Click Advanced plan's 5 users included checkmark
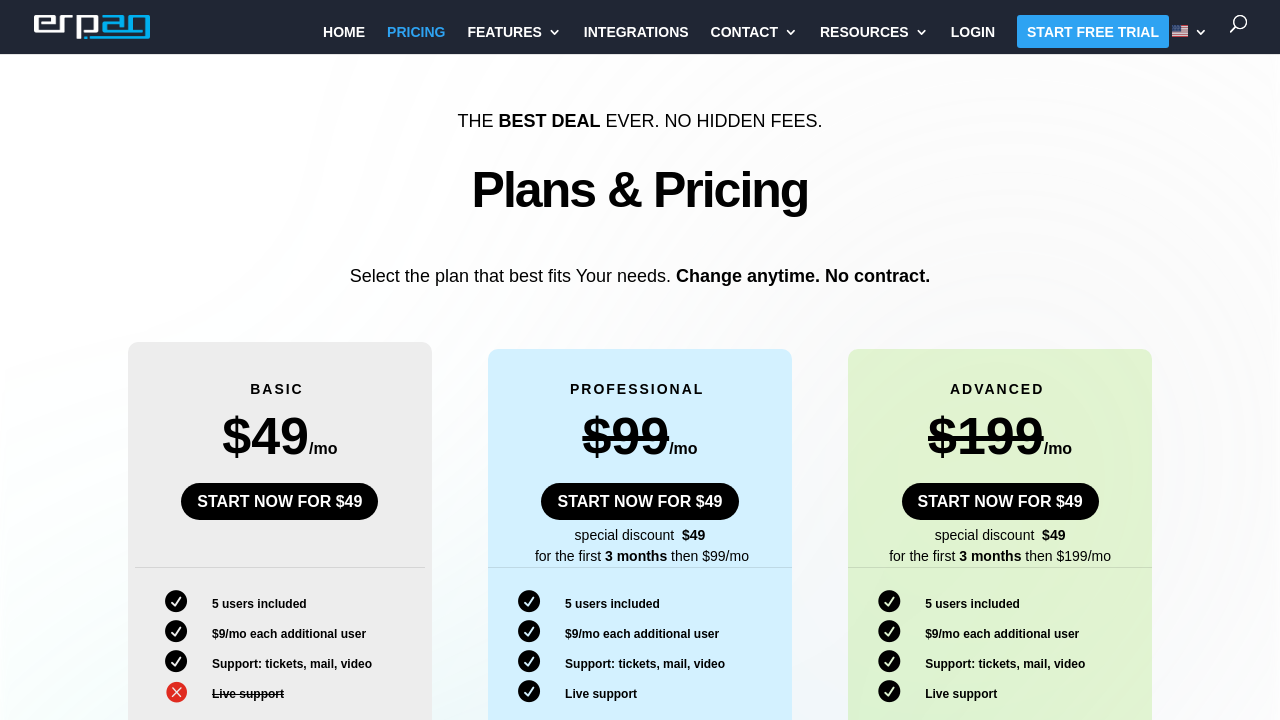 [889, 601]
